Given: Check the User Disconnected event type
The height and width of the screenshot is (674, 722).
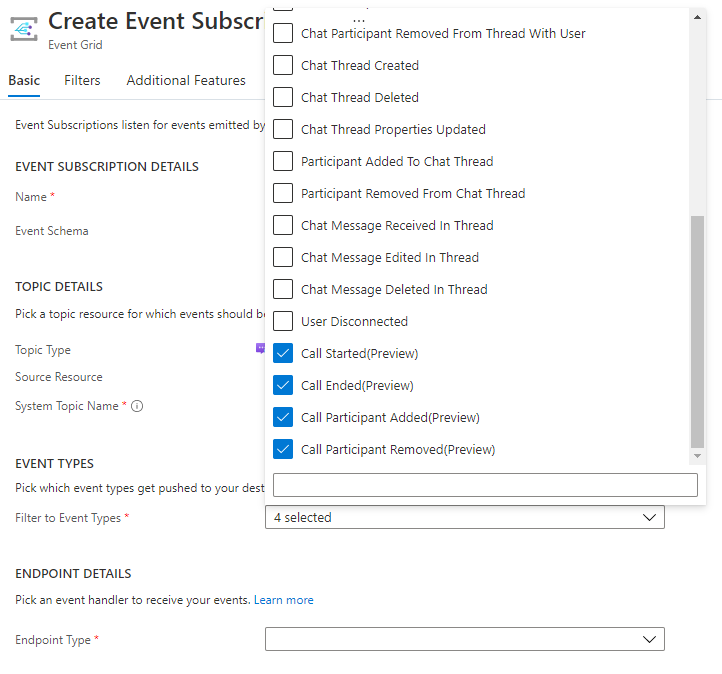Looking at the screenshot, I should (x=283, y=321).
